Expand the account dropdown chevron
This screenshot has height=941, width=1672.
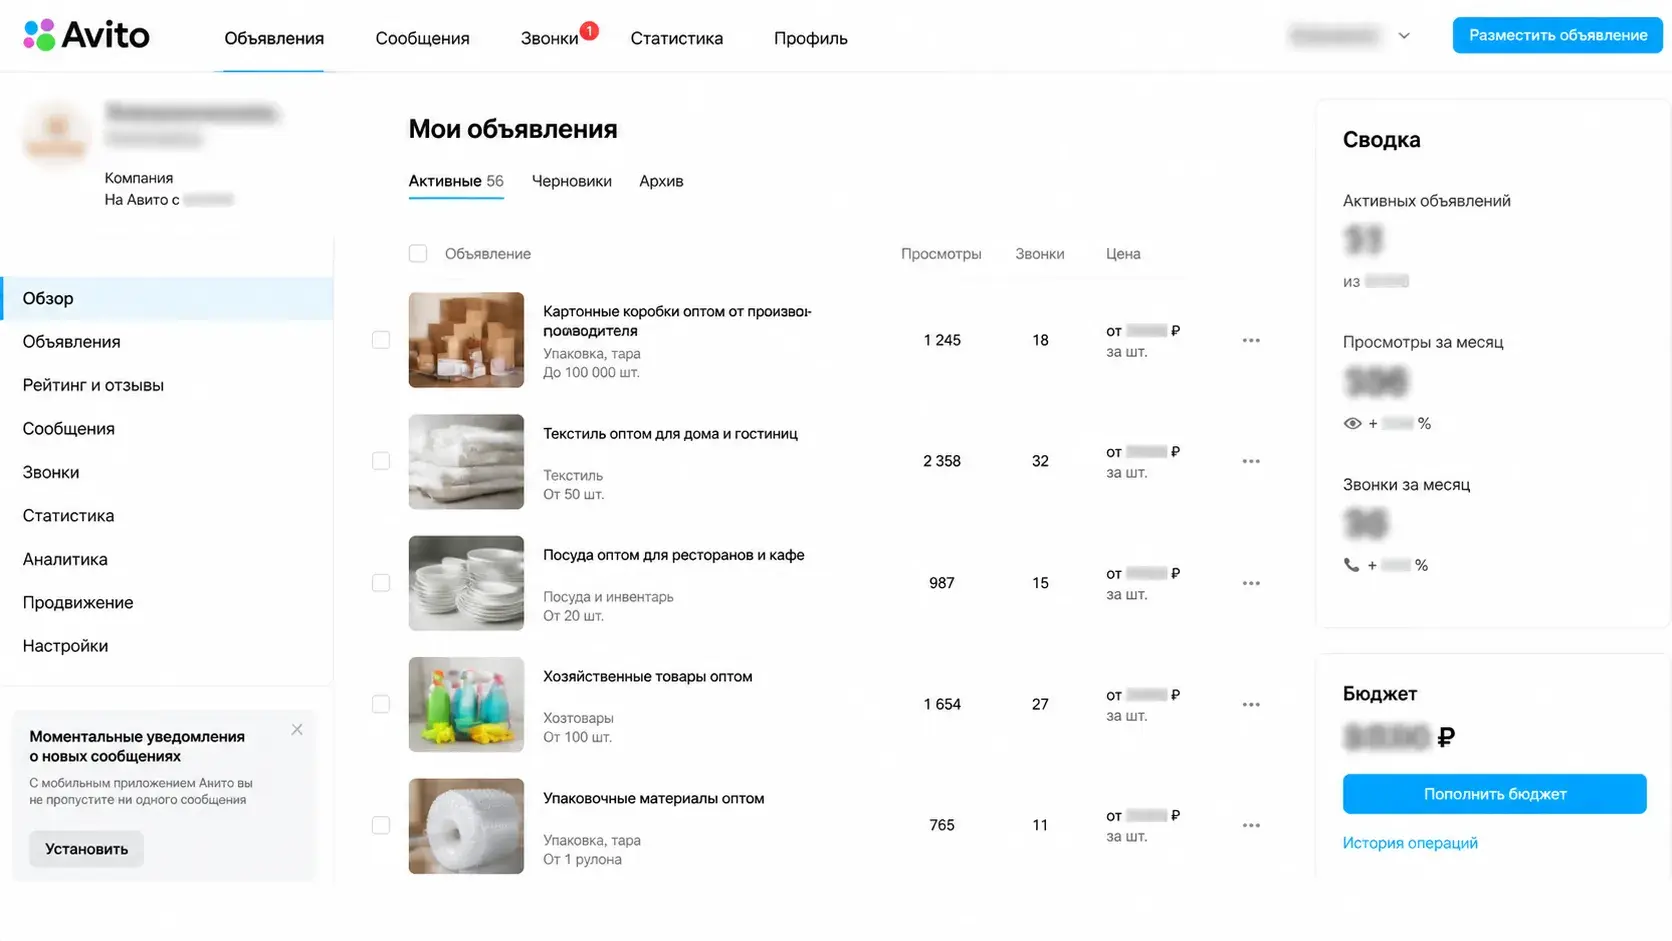pyautogui.click(x=1404, y=36)
